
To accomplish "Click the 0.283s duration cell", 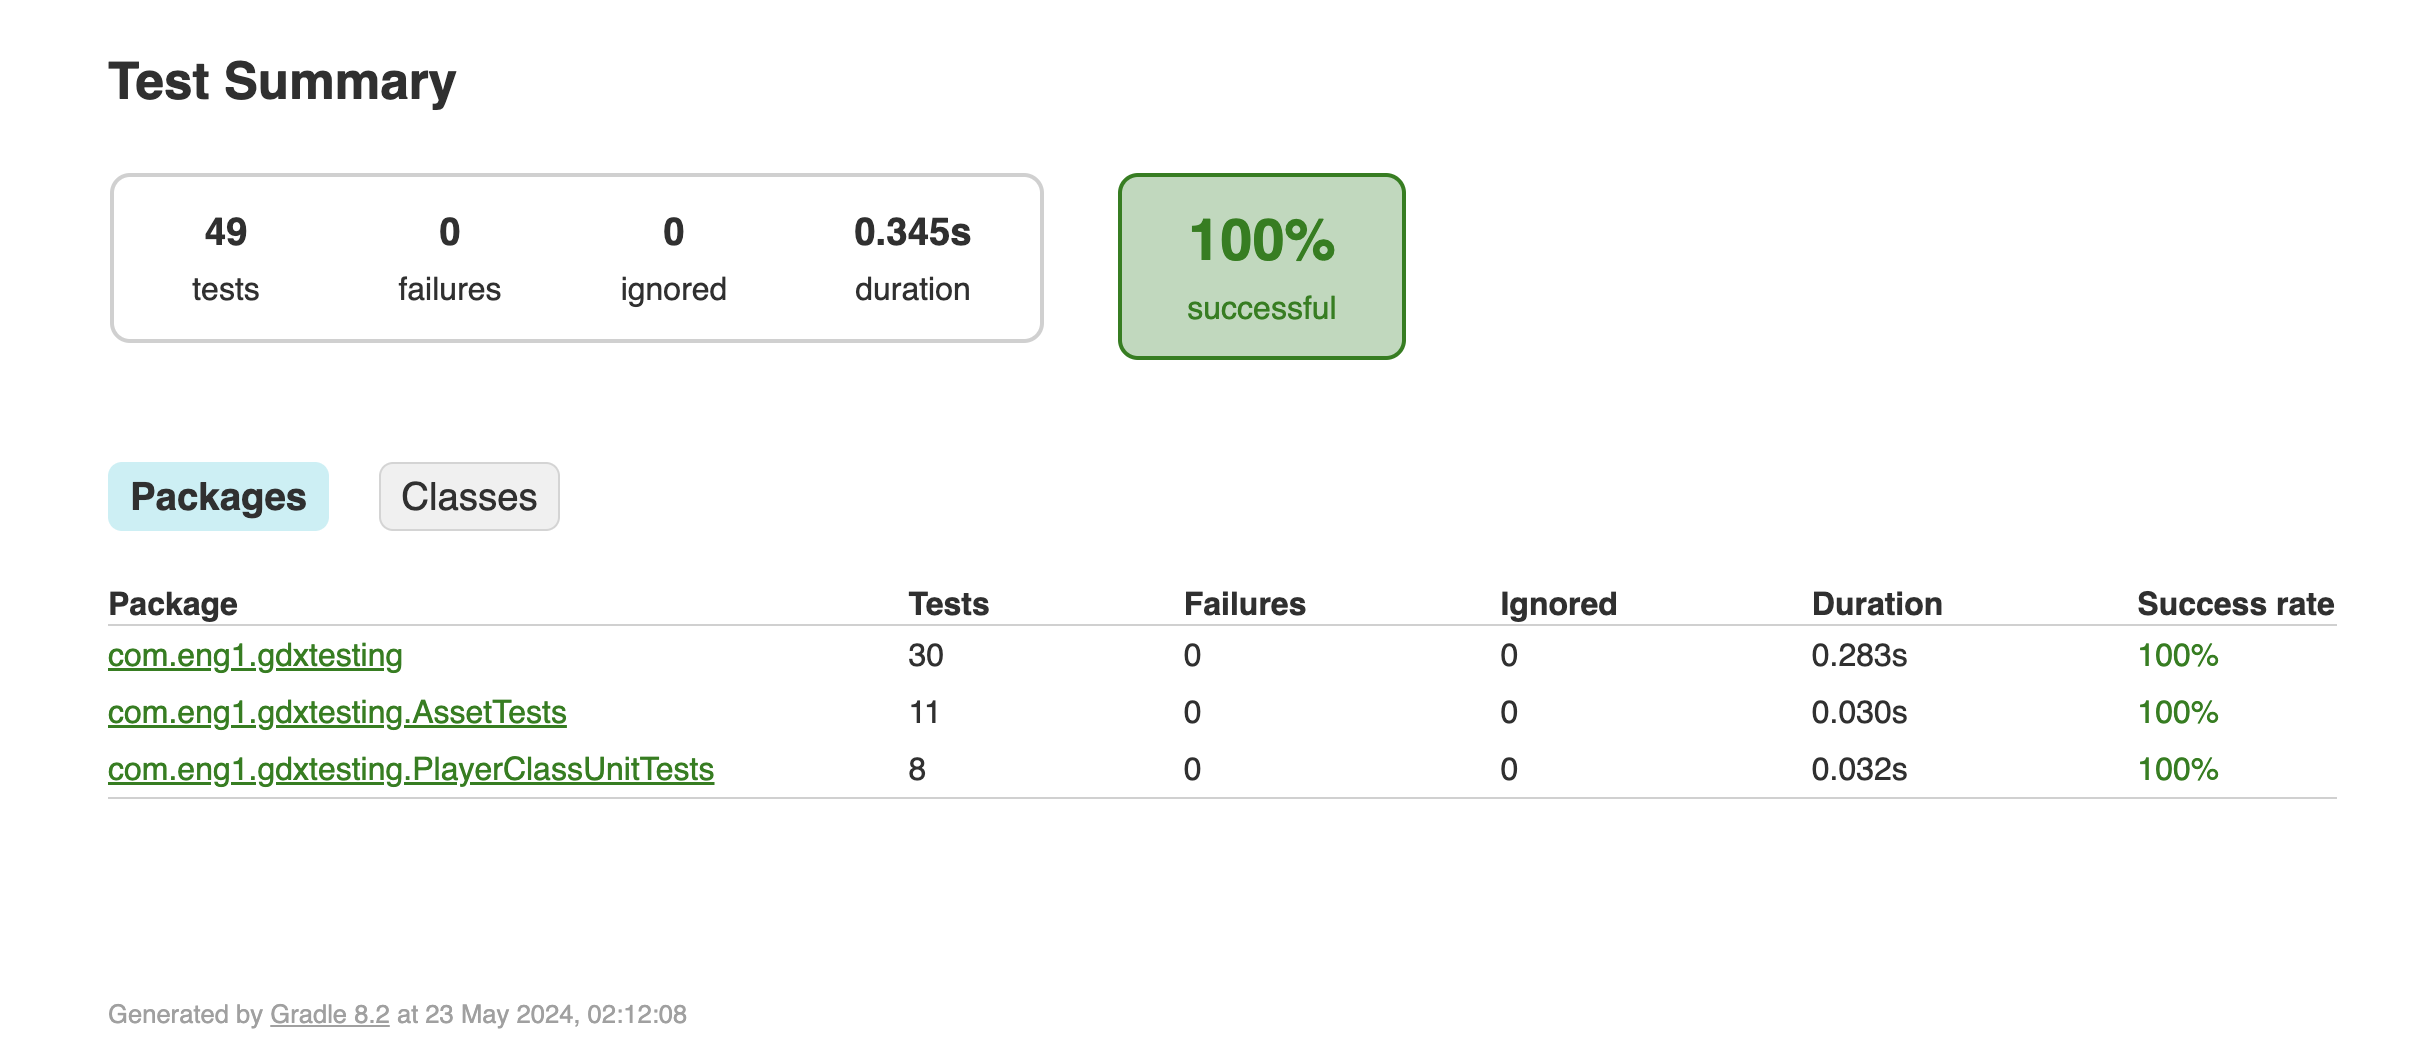I will [x=1859, y=656].
